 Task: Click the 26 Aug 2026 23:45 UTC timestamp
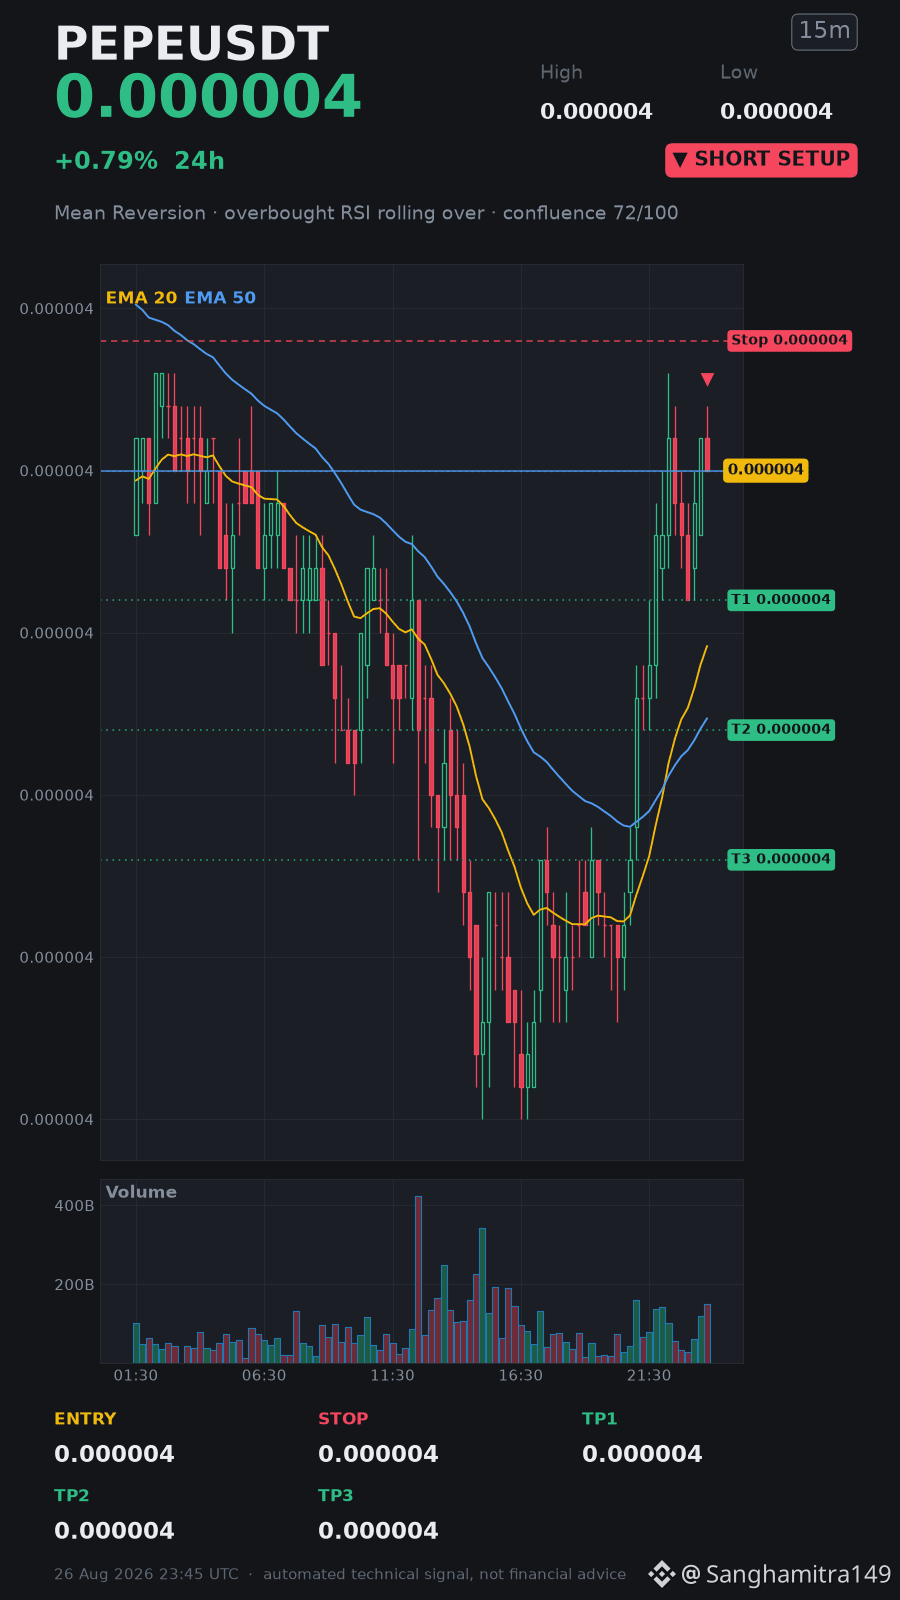tap(146, 1574)
